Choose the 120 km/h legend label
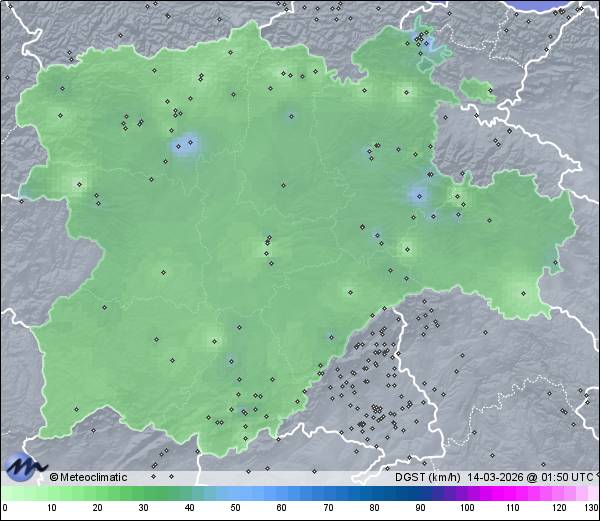The image size is (600, 521). pyautogui.click(x=559, y=509)
